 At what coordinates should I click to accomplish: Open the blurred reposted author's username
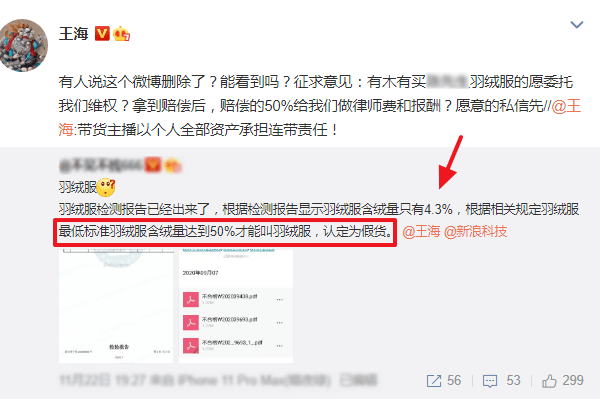(x=102, y=165)
